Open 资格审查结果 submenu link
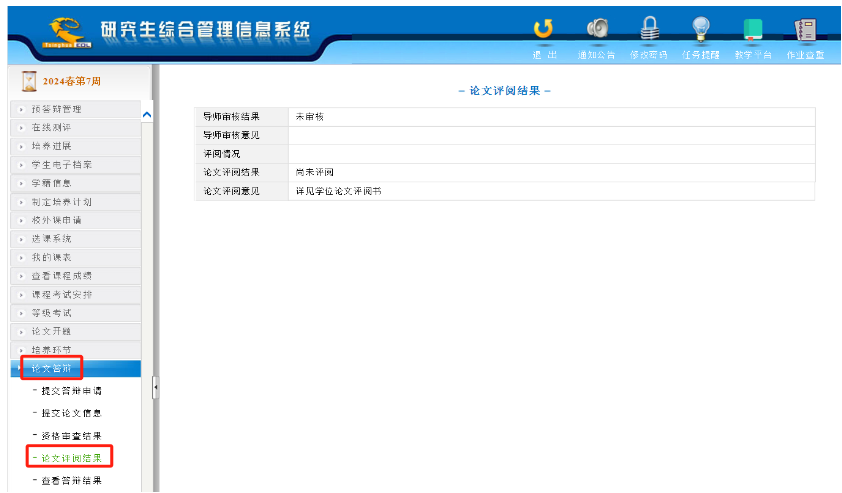Screen dimensions: 842x493 click(71, 436)
